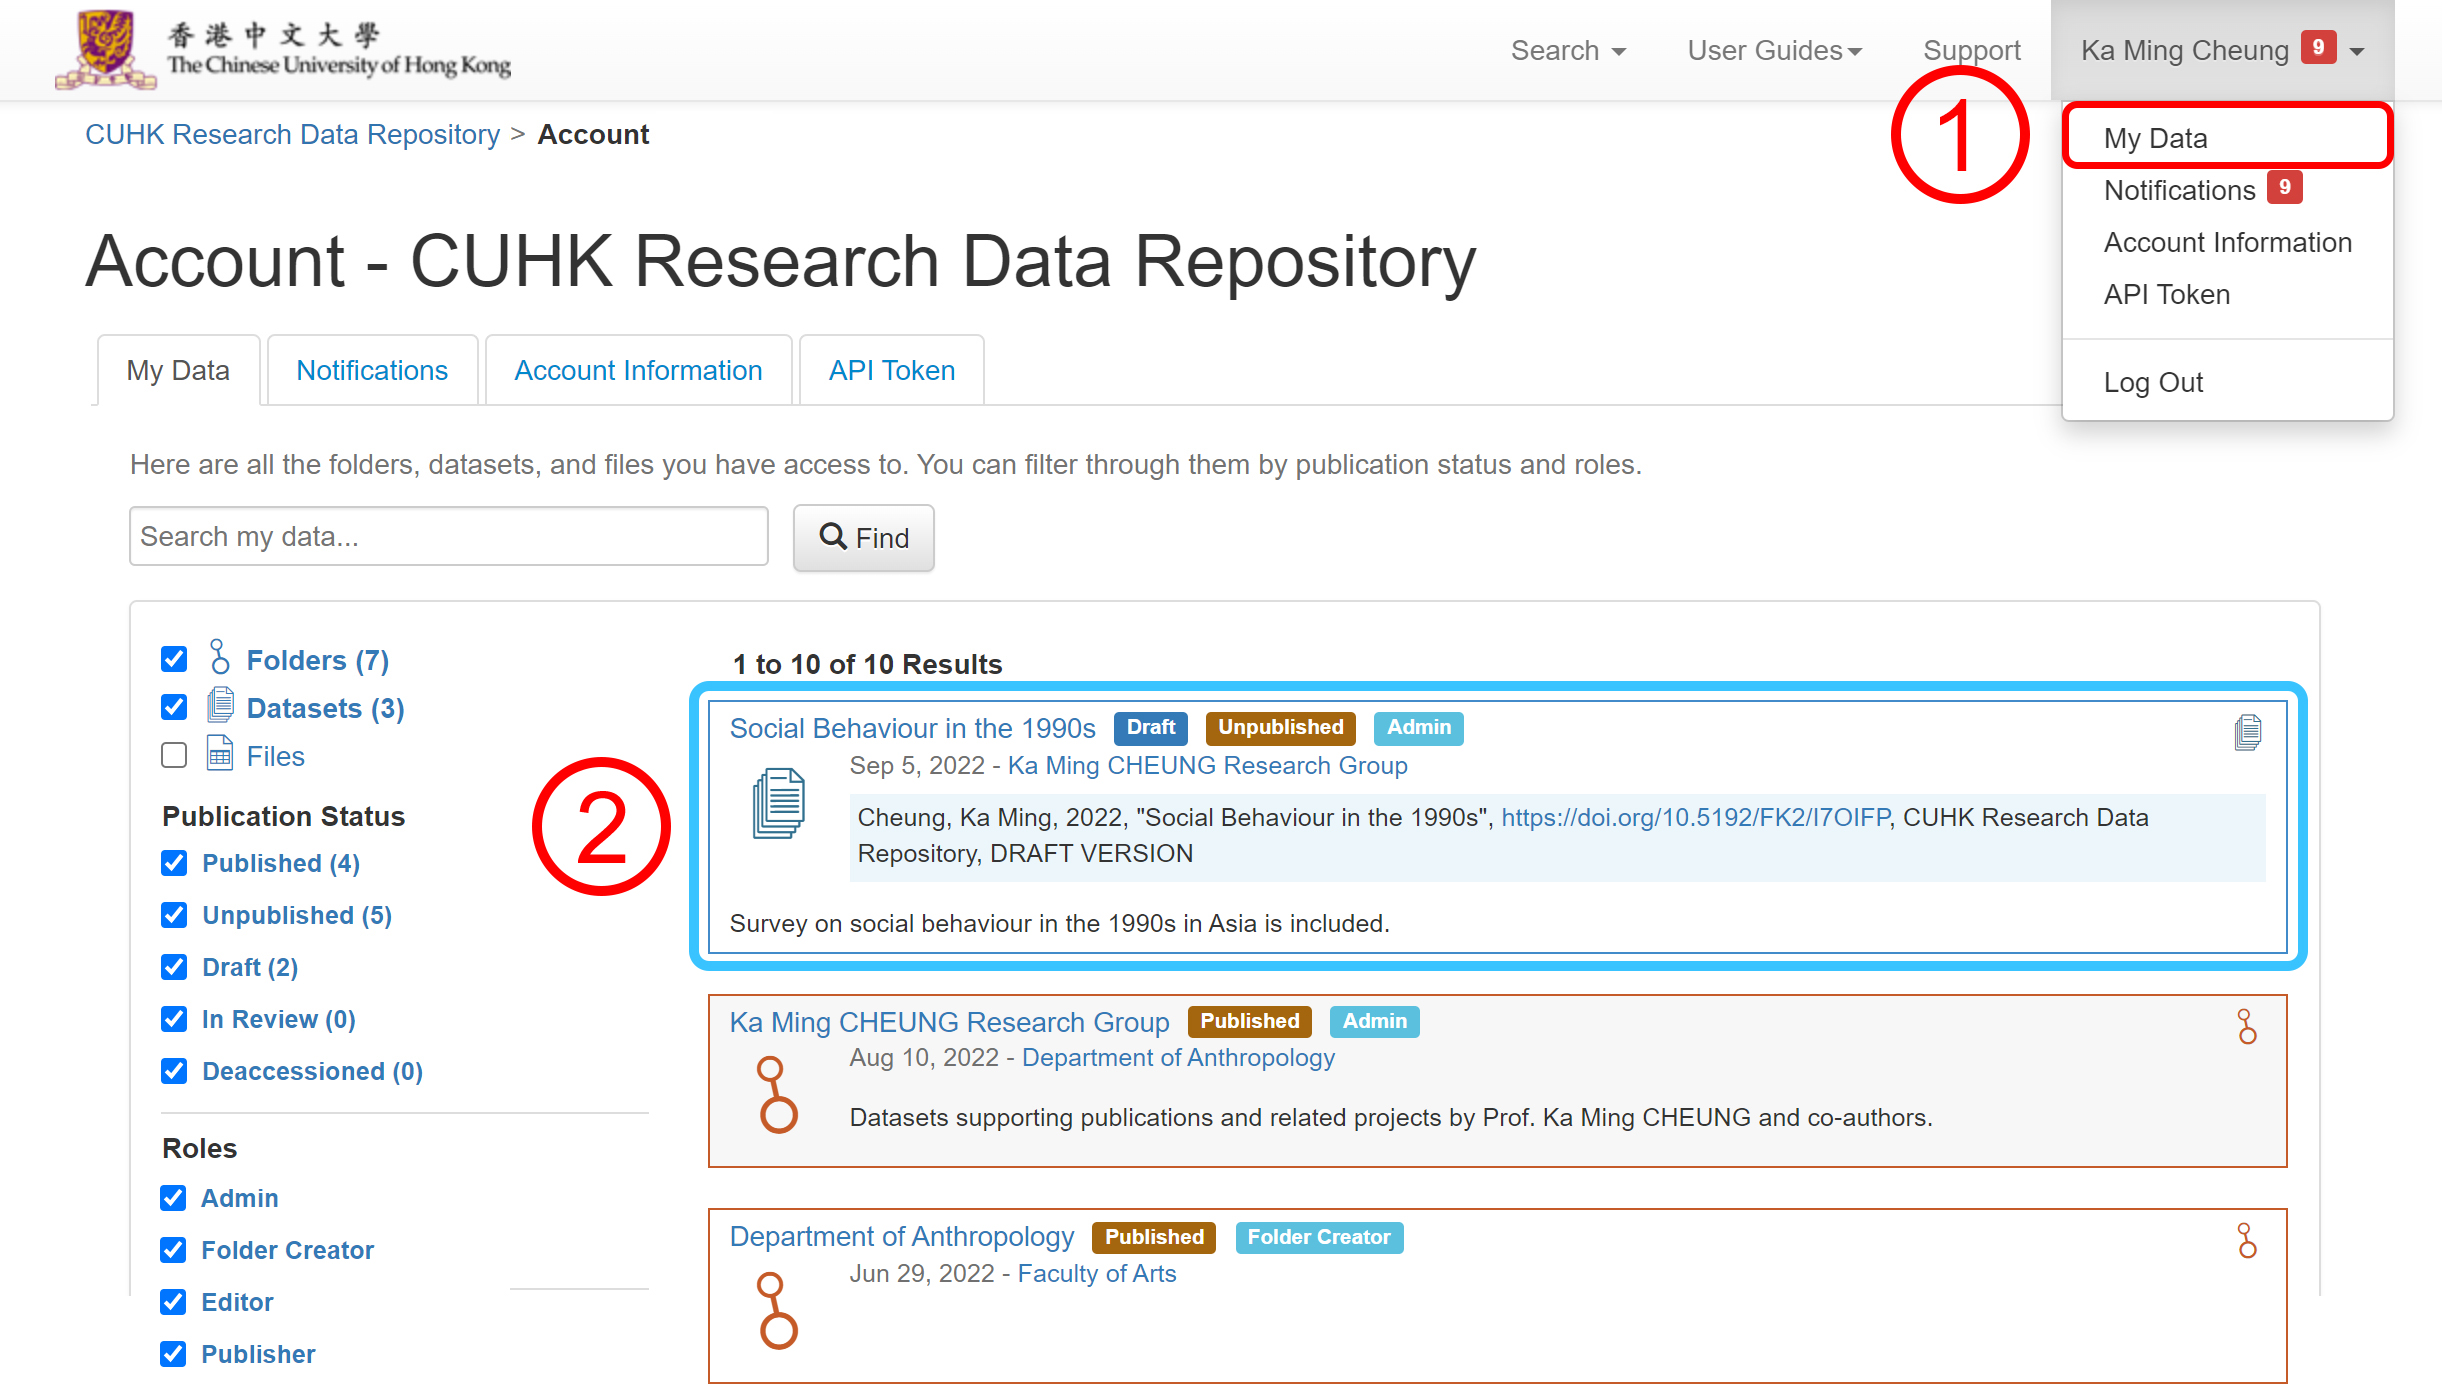
Task: Select My Data in the account menu
Action: 2227,137
